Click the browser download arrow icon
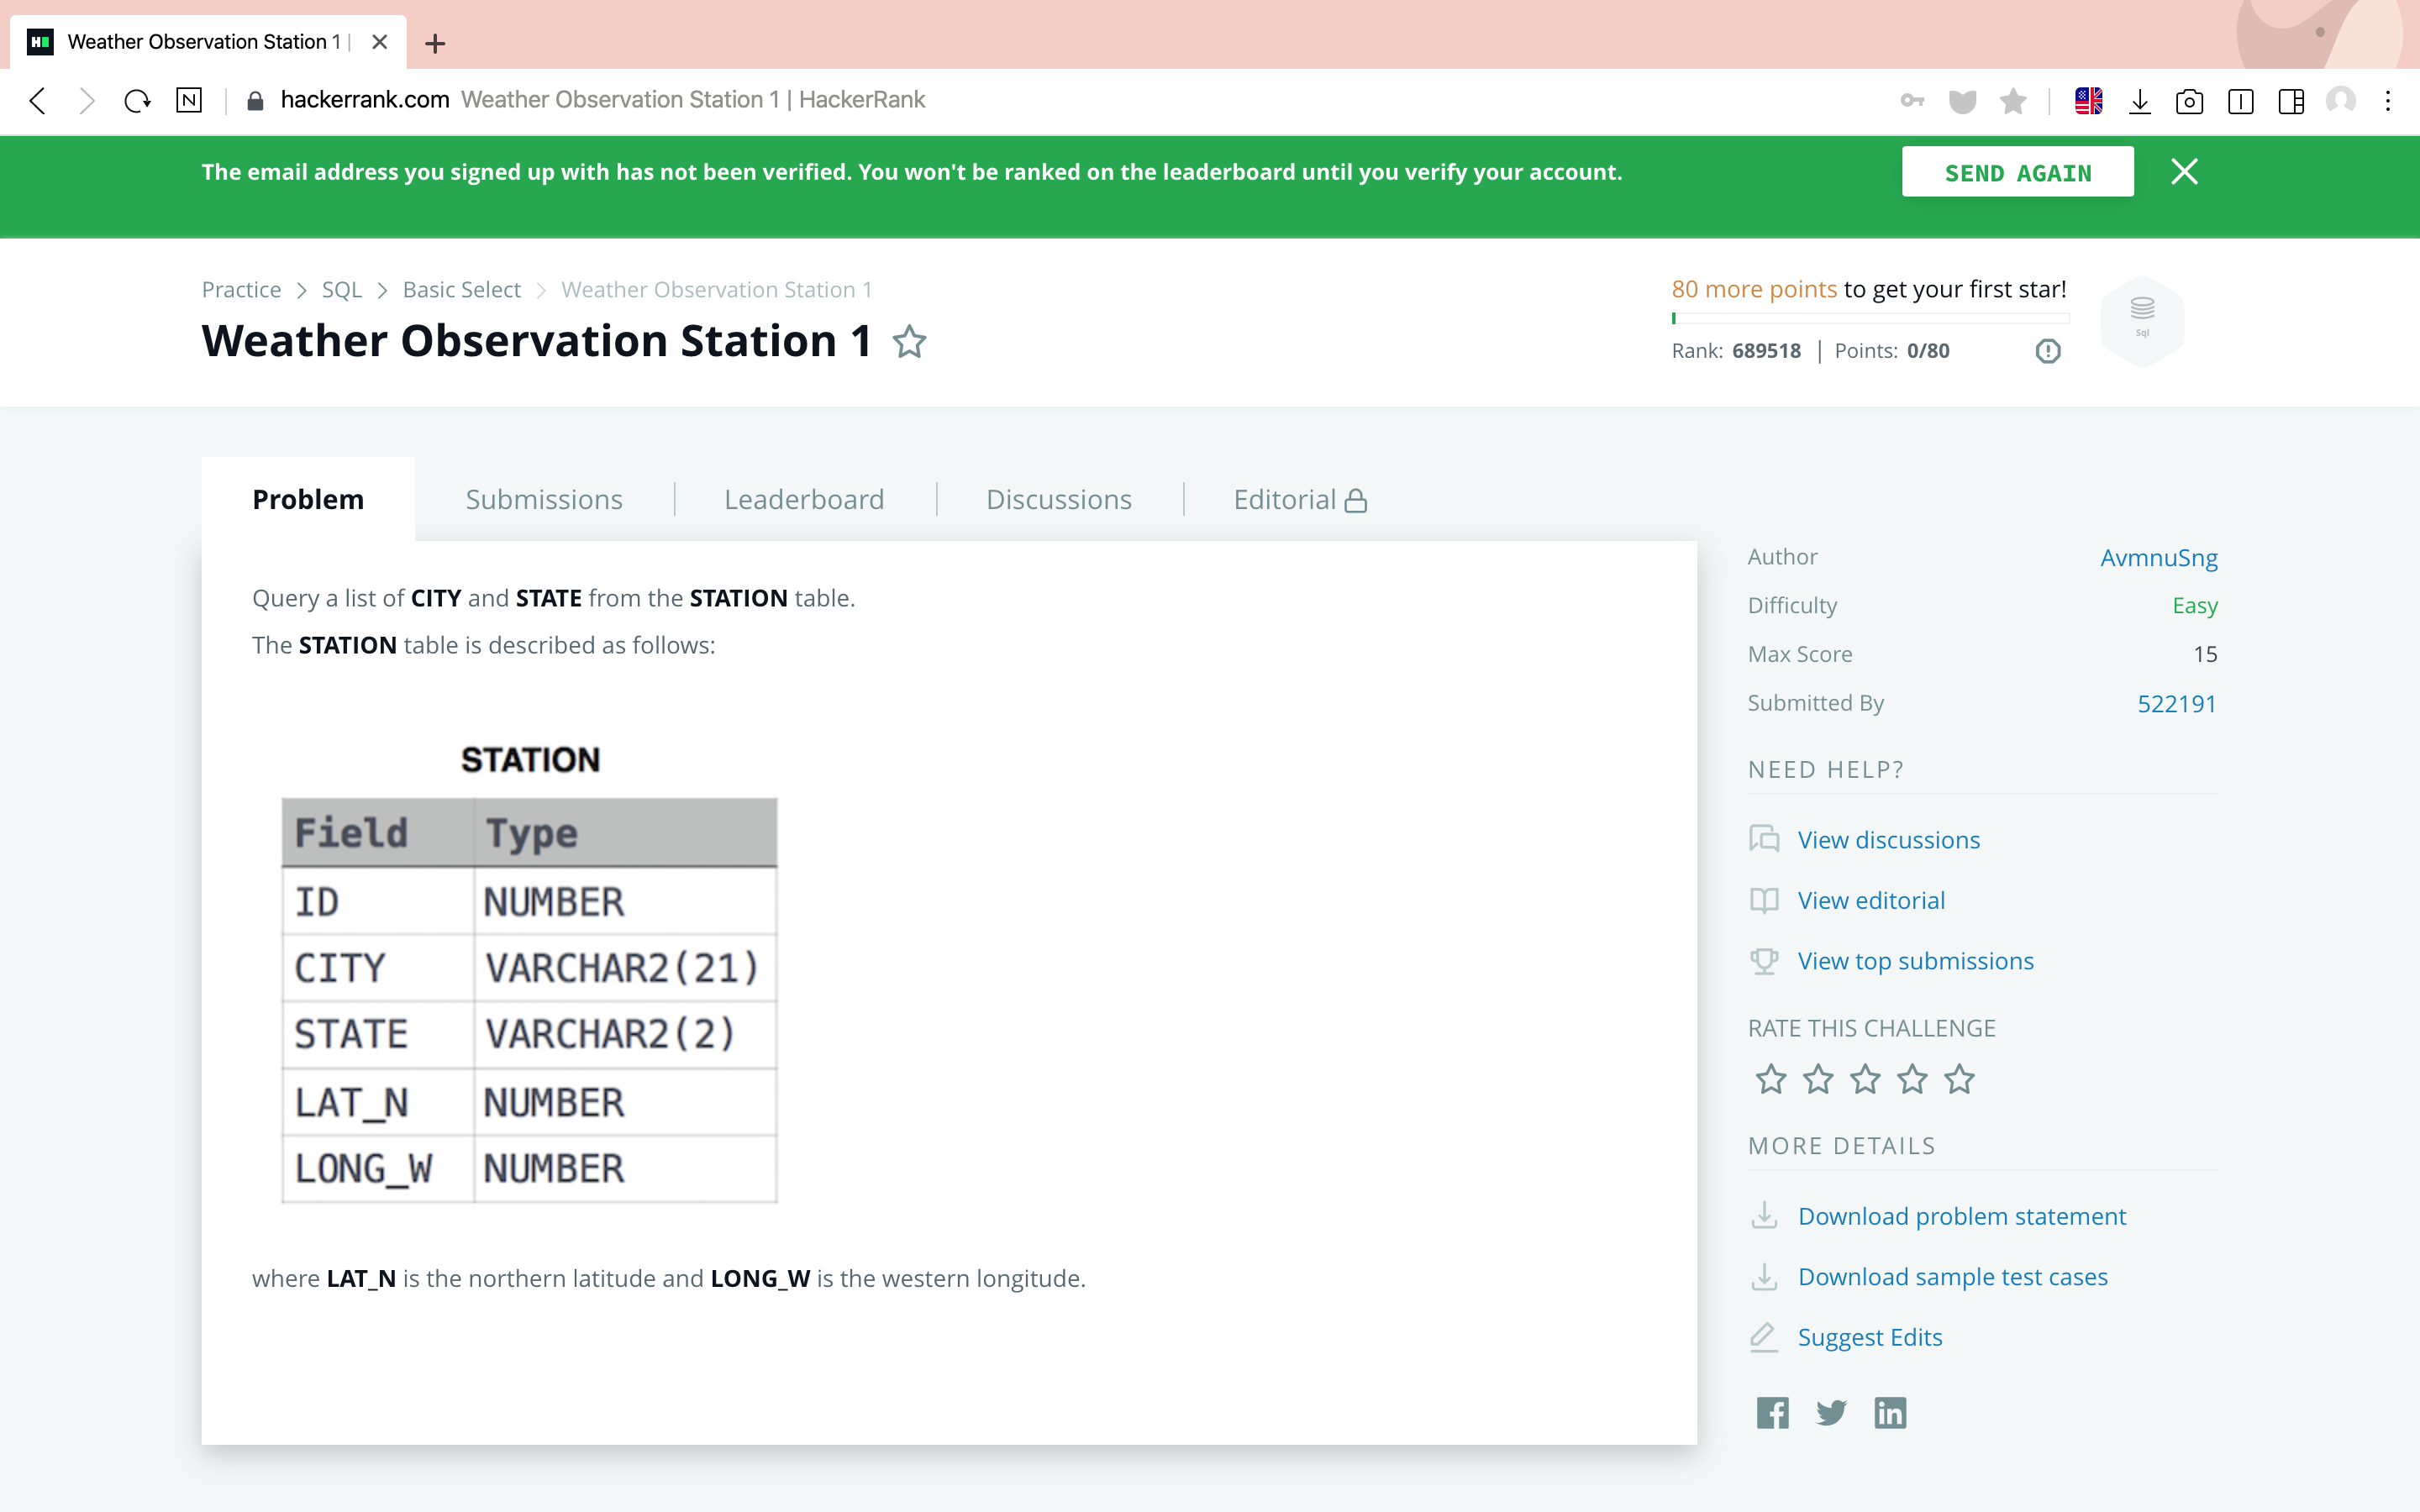 (x=2139, y=101)
